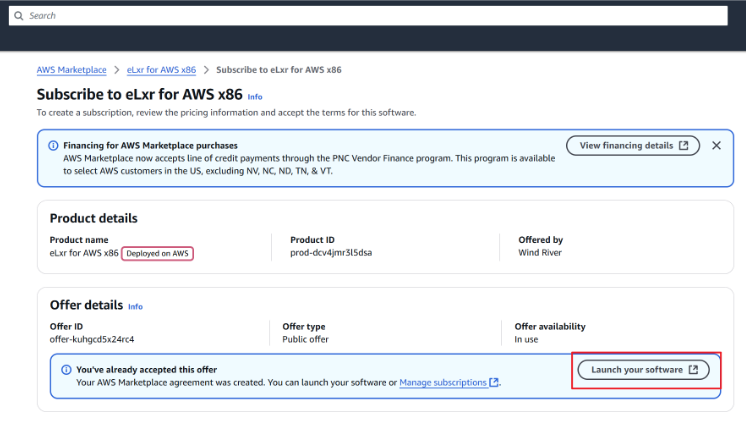Click the external-link icon on View financing details
This screenshot has width=746, height=422.
(684, 146)
